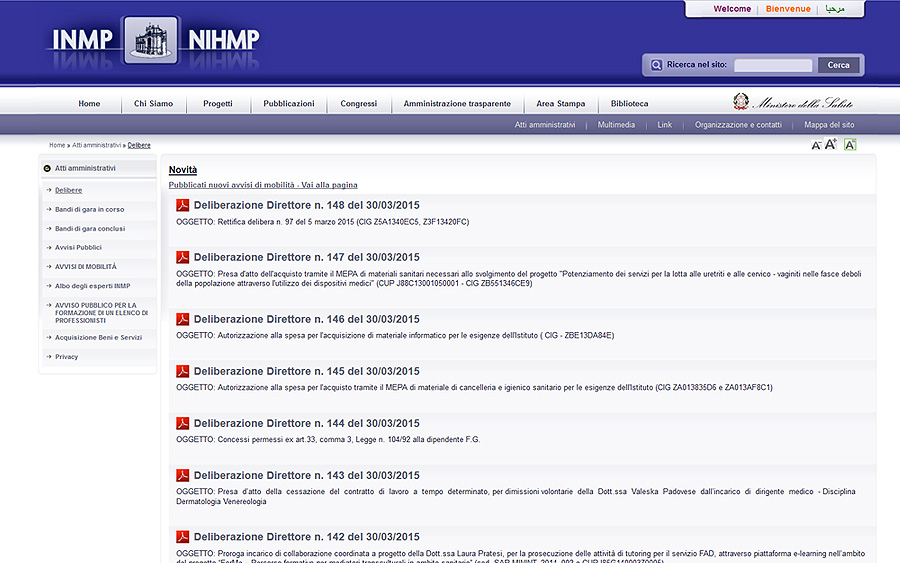Open the Chi Siamo menu
This screenshot has width=900, height=563.
[x=153, y=103]
